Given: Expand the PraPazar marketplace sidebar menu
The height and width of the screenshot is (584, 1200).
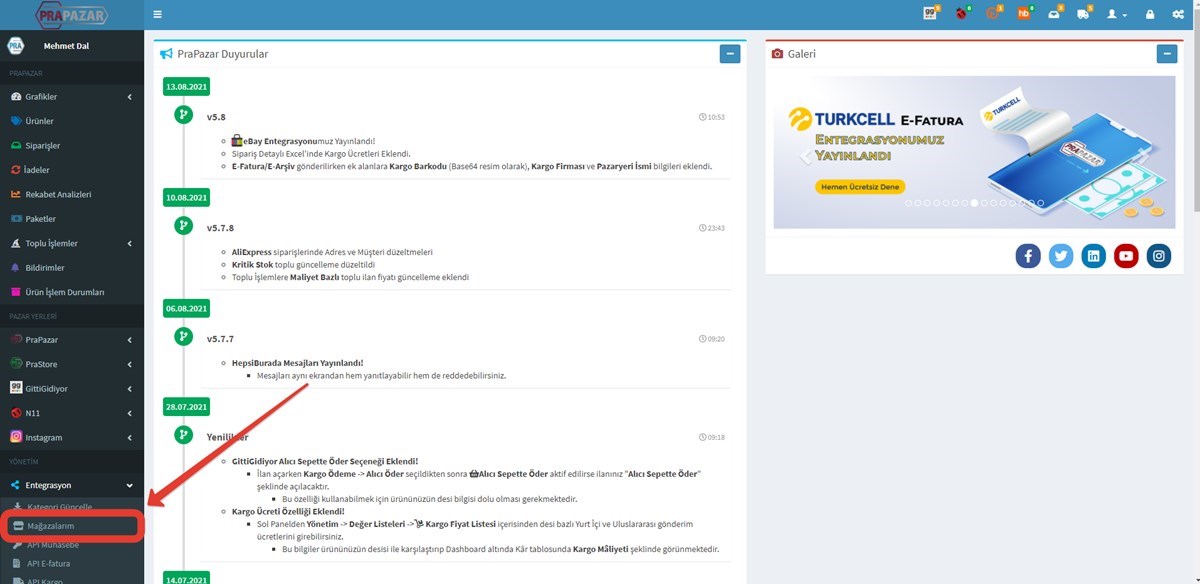Looking at the screenshot, I should (72, 340).
